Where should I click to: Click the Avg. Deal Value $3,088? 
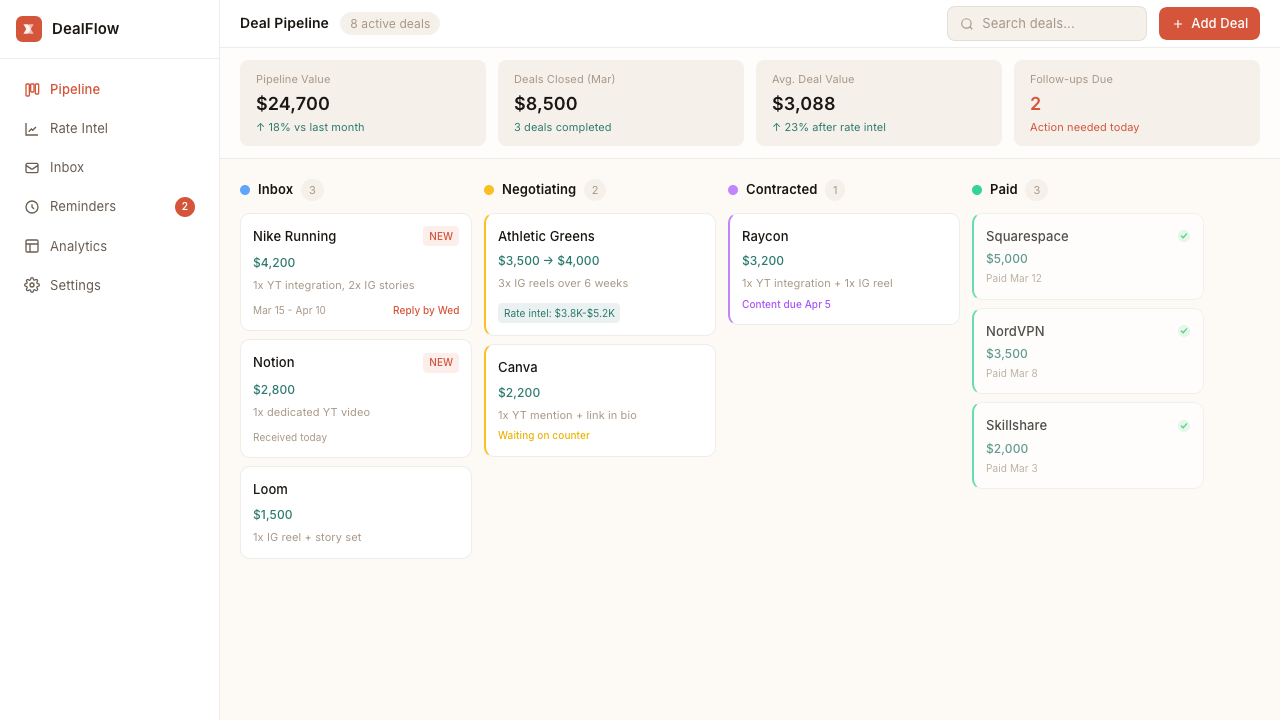804,103
